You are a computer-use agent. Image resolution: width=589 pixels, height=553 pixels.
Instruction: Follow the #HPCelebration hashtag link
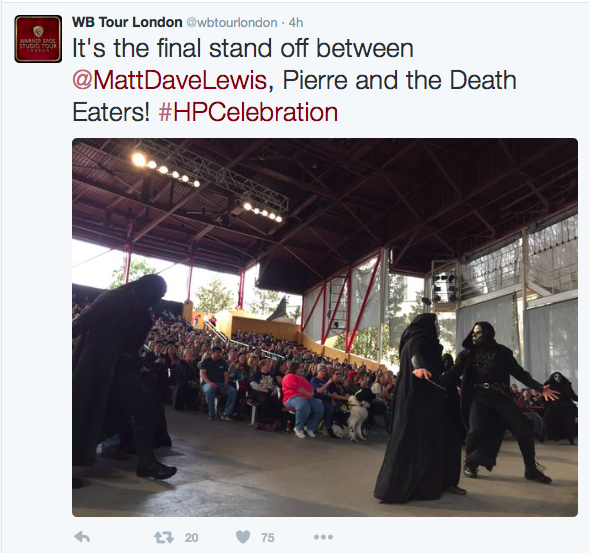(x=248, y=112)
